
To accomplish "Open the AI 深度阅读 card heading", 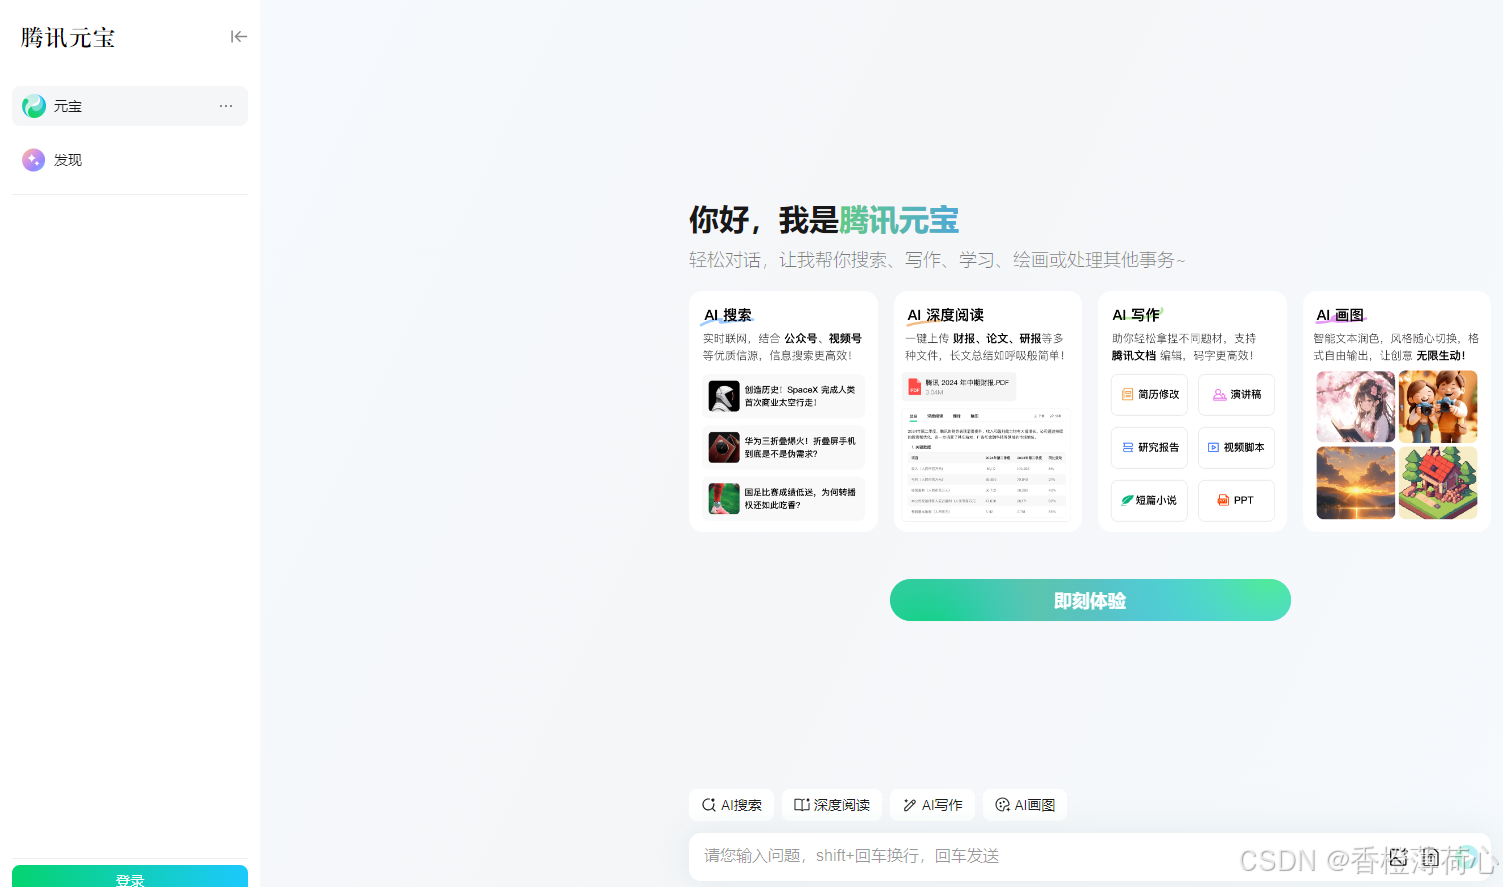I will [946, 315].
